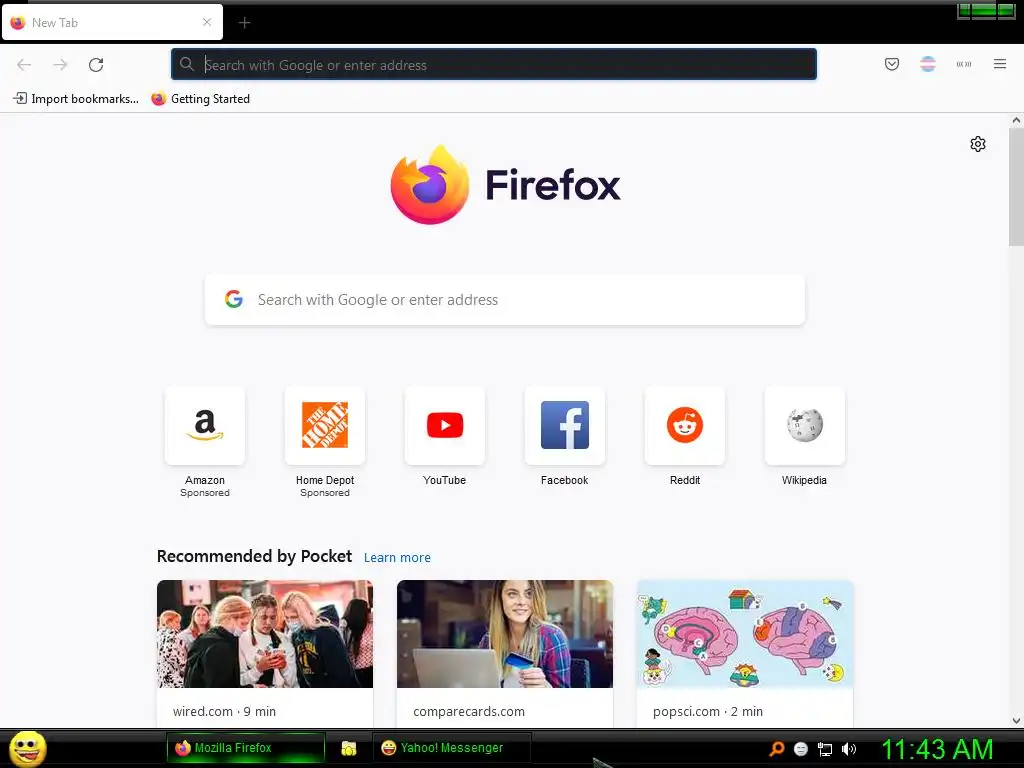
Task: Click the Recommended by Pocket heading
Action: click(254, 556)
